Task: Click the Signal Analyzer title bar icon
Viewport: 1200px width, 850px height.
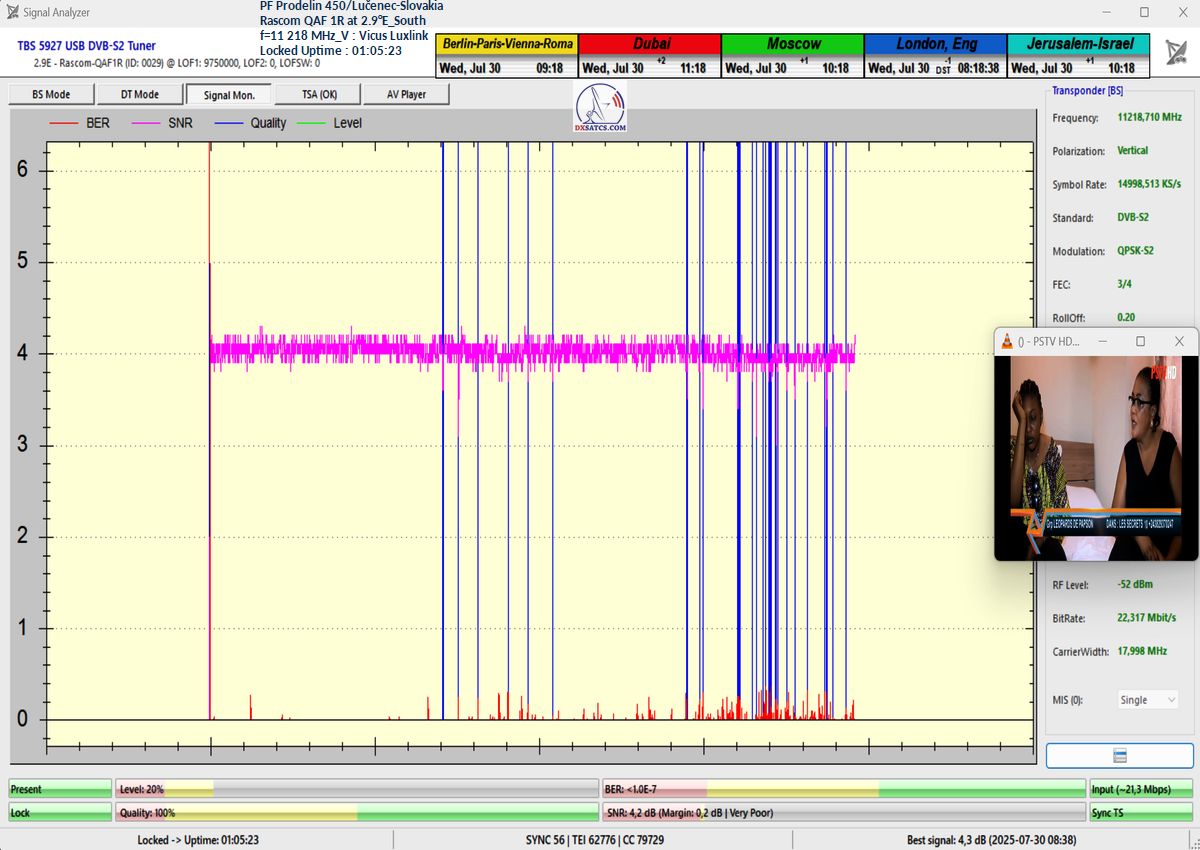Action: coord(12,12)
